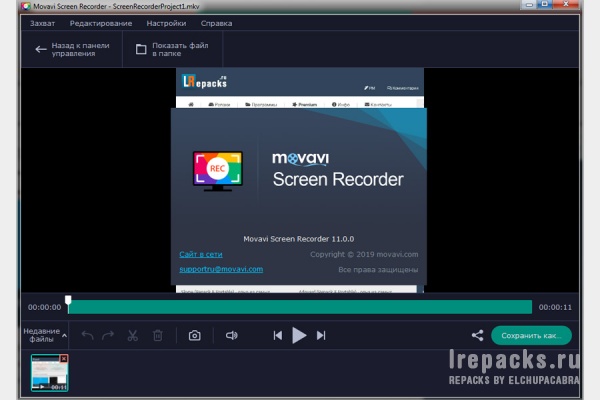Open the Редактирование menu
The width and height of the screenshot is (600, 400).
pos(101,23)
